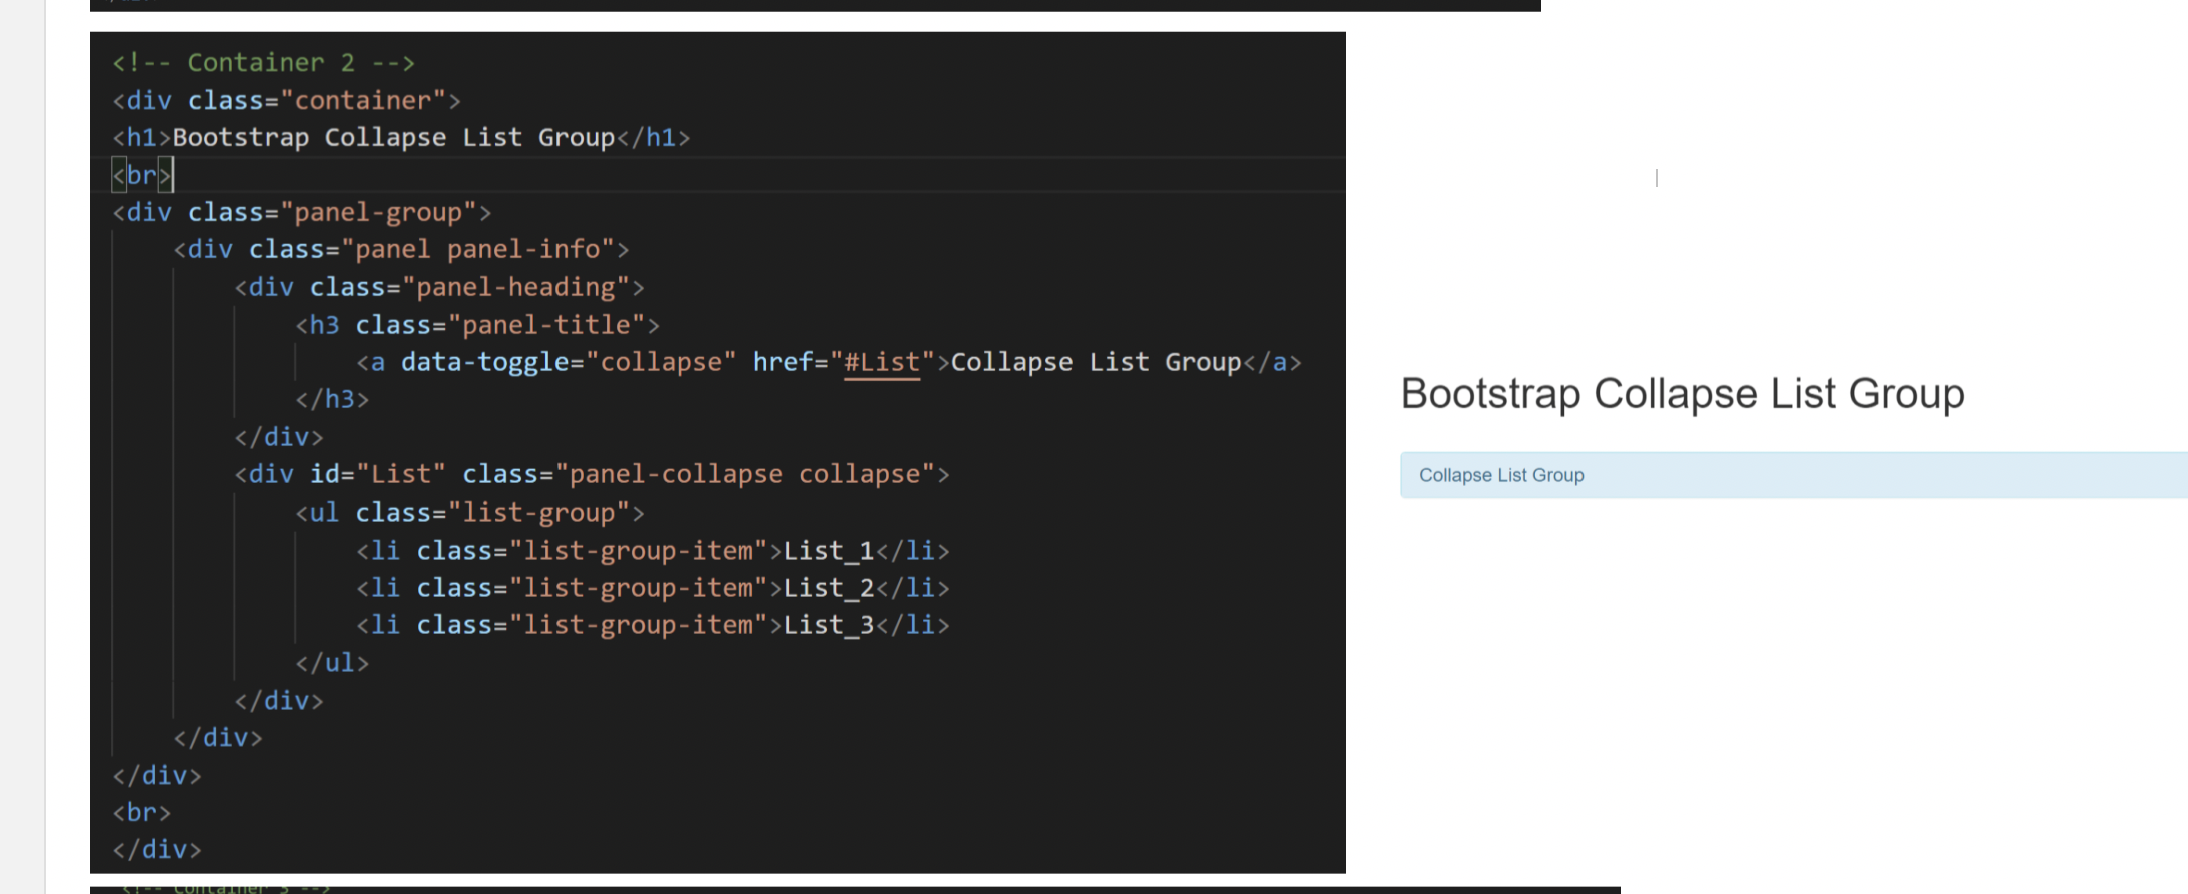Viewport: 2188px width, 894px height.
Task: Click the Container 2 comment line
Action: [x=263, y=62]
